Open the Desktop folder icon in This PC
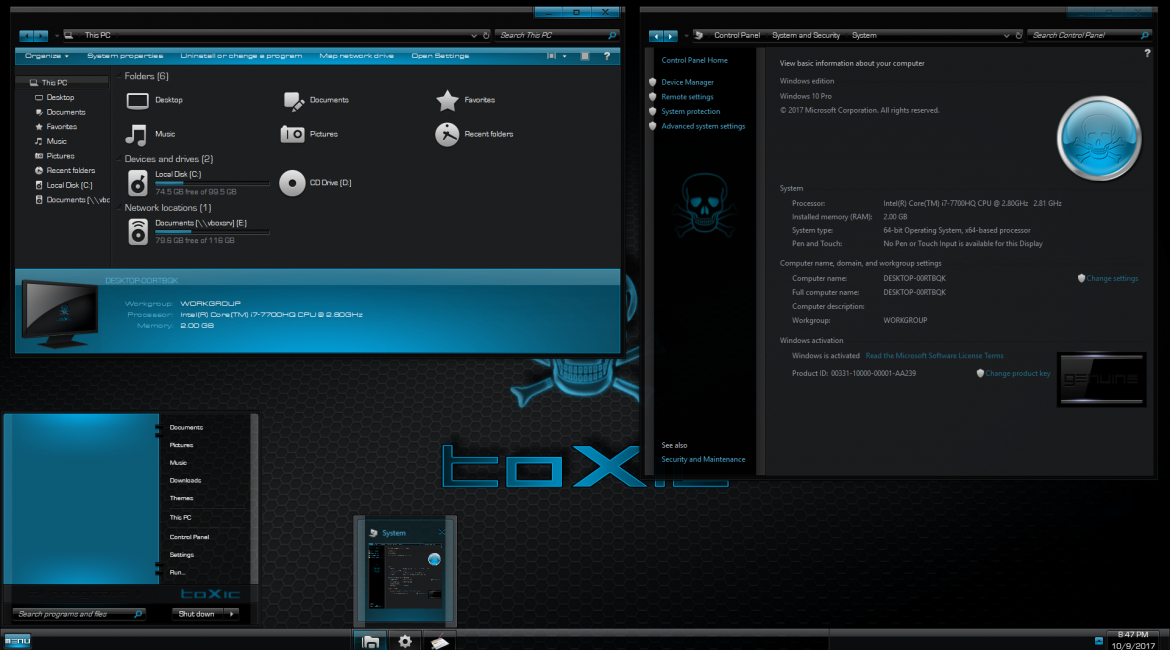1170x650 pixels. [x=137, y=100]
